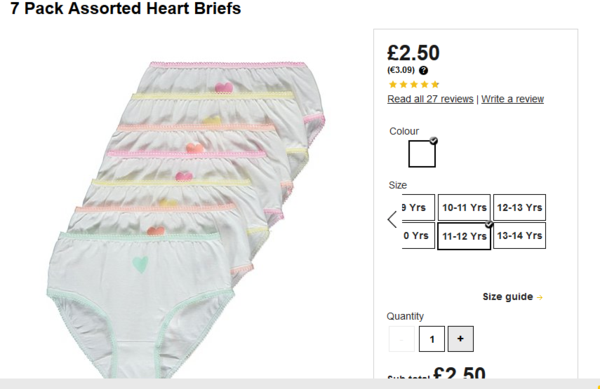Select the white colour swatch

[422, 154]
